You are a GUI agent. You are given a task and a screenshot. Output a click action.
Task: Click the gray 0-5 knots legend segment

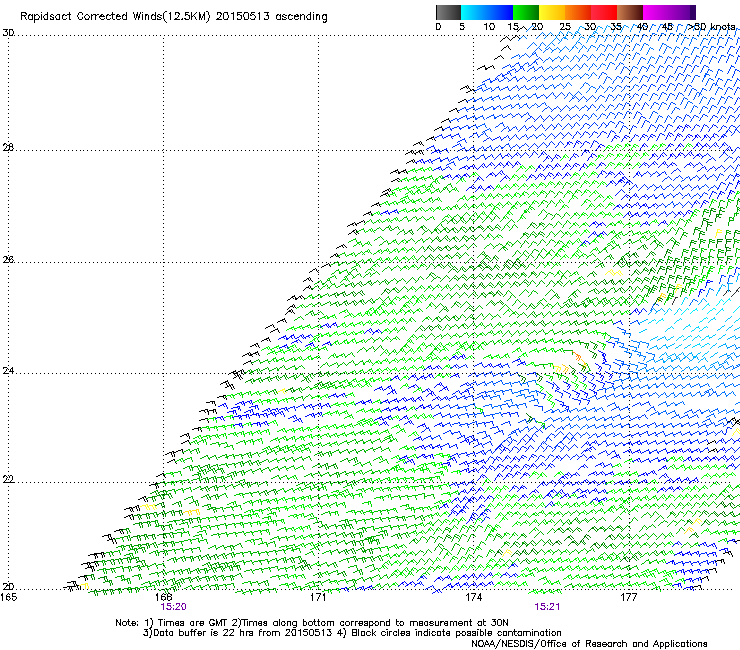[x=448, y=12]
